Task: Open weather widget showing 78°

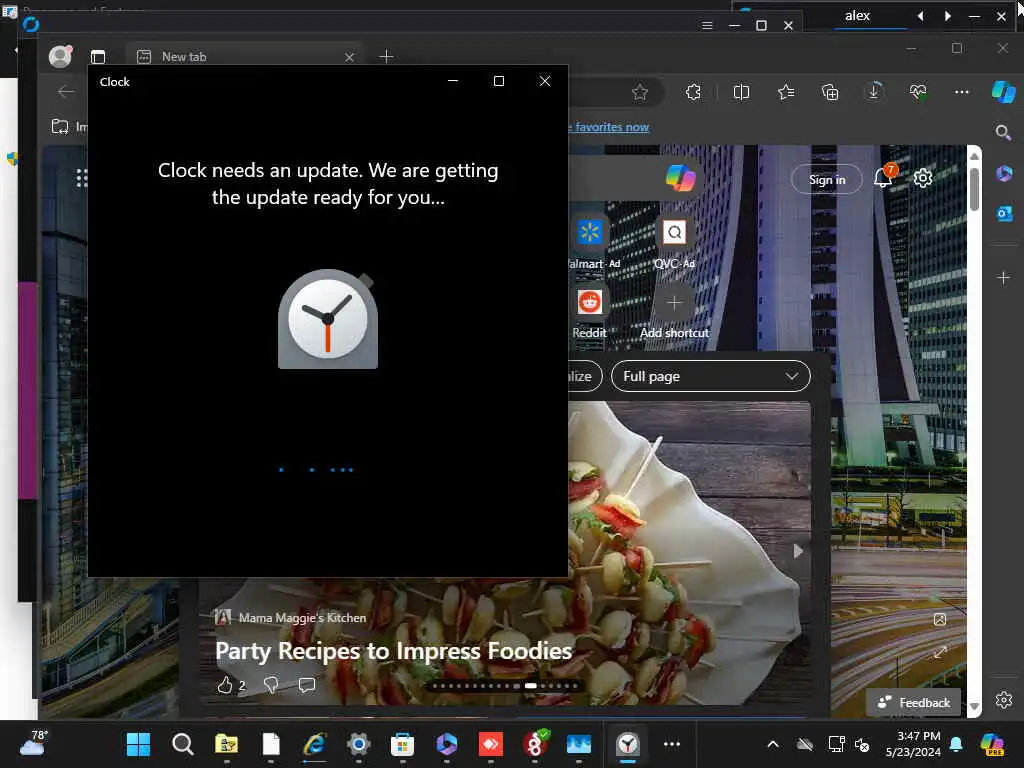Action: click(33, 743)
